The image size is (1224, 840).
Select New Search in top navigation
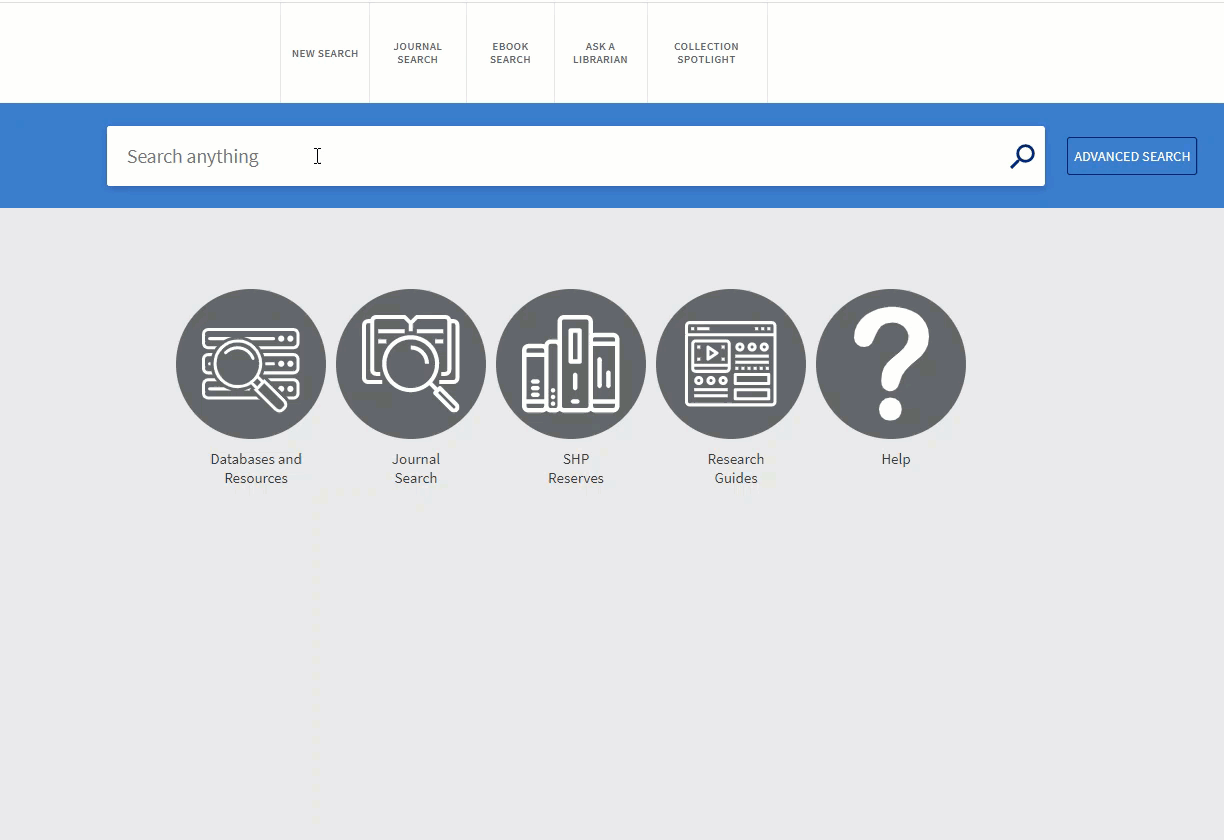(325, 53)
